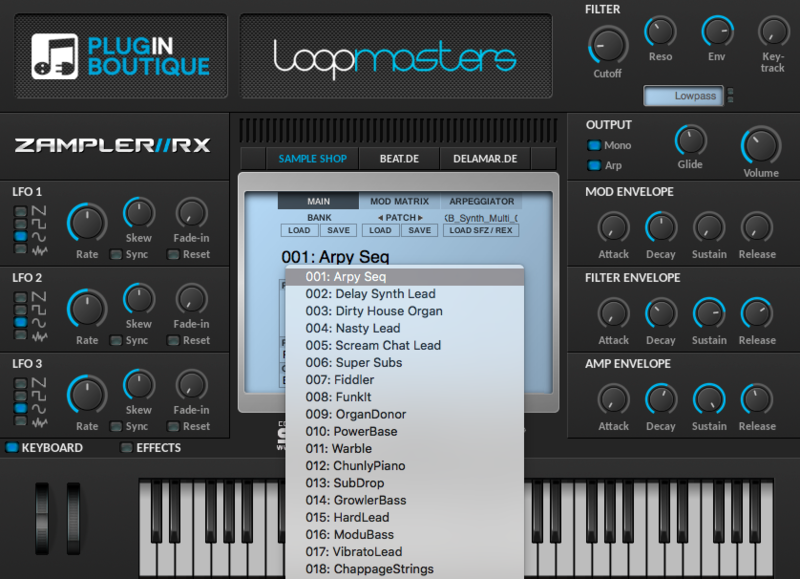Image resolution: width=800 pixels, height=579 pixels.
Task: Toggle LFO 2 Sync
Action: [x=117, y=340]
